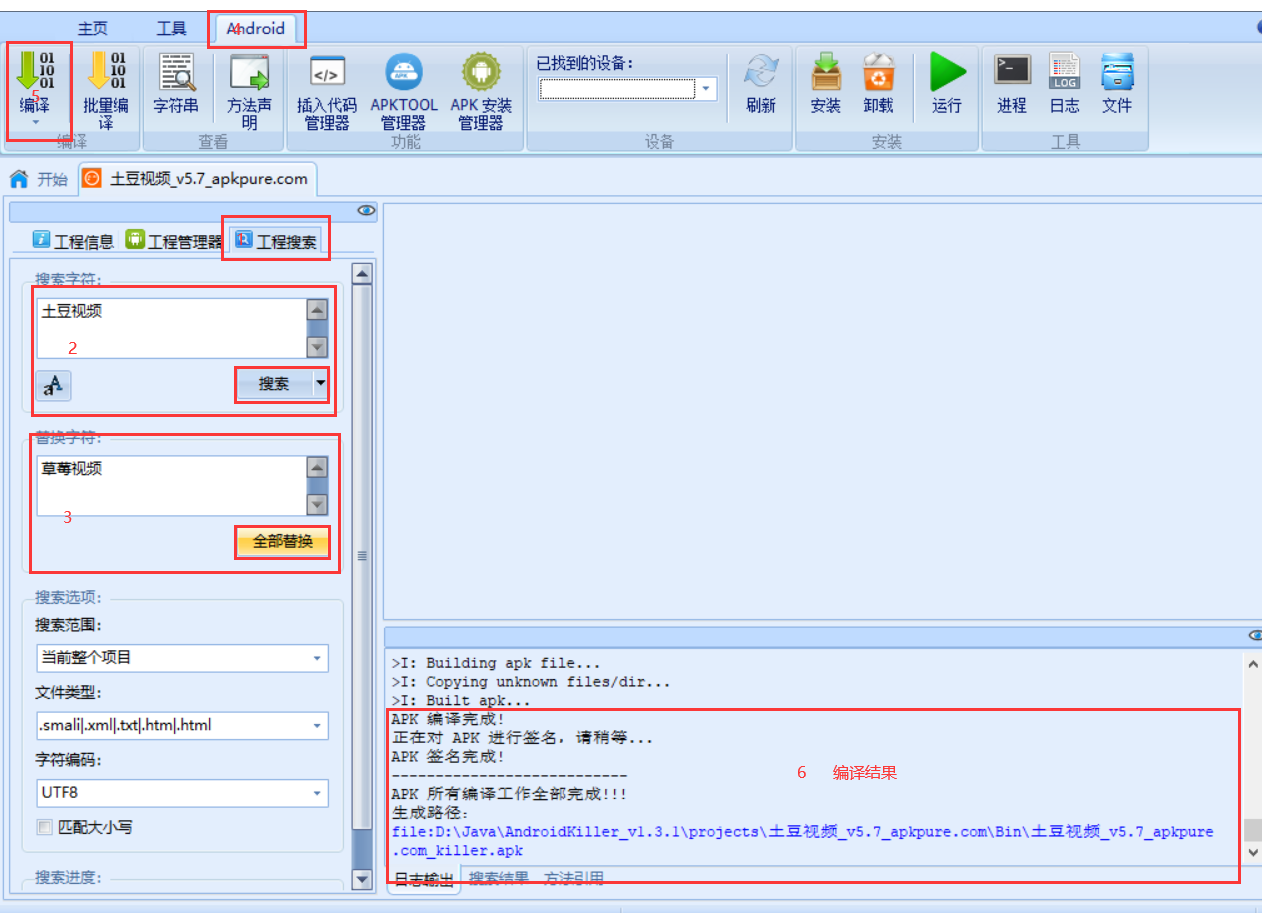Expand the 已找到的设备 device dropdown
The image size is (1262, 913).
pyautogui.click(x=707, y=88)
